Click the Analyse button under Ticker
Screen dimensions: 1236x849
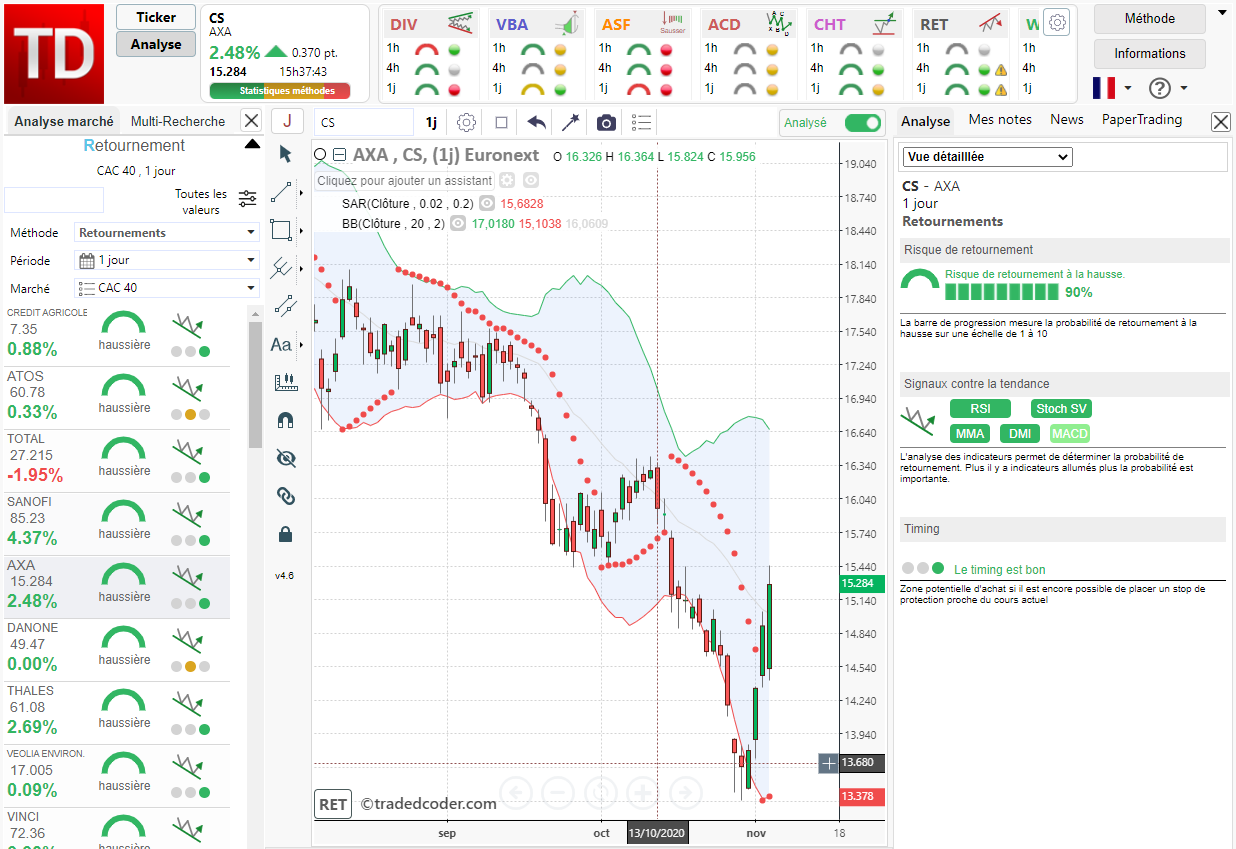[156, 44]
